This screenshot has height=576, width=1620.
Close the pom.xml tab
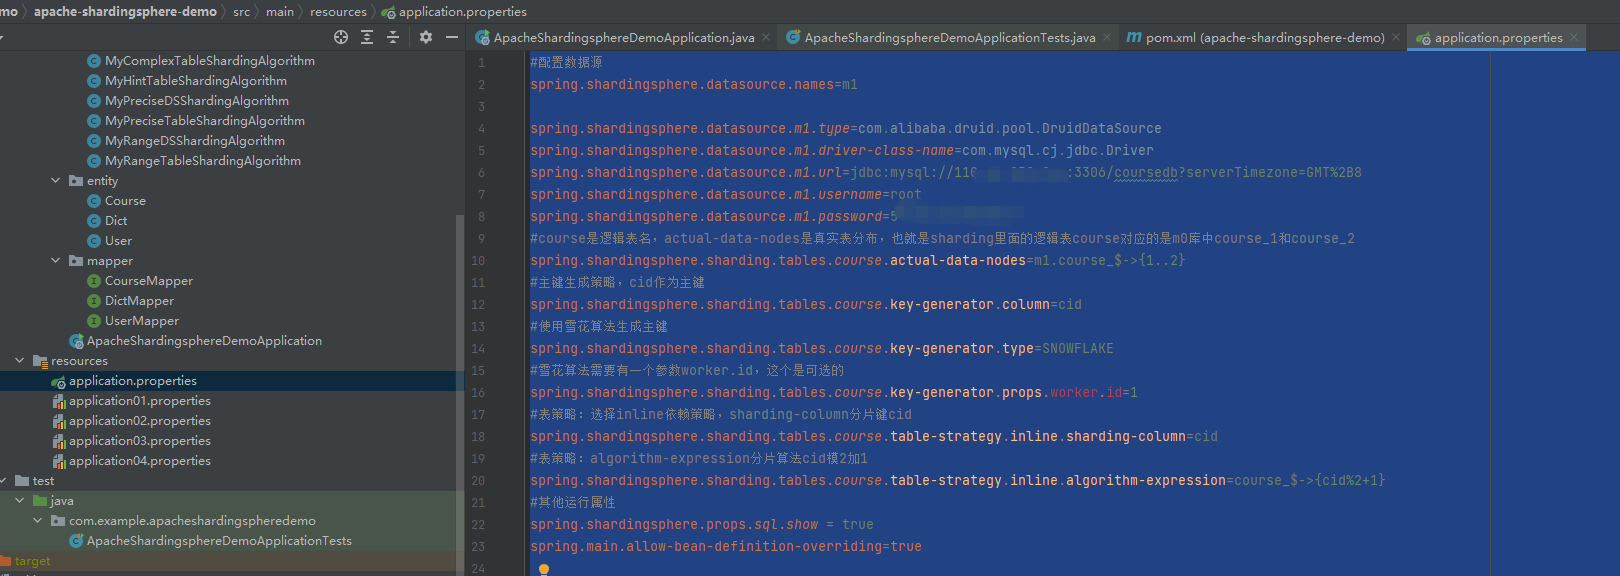click(x=1396, y=38)
